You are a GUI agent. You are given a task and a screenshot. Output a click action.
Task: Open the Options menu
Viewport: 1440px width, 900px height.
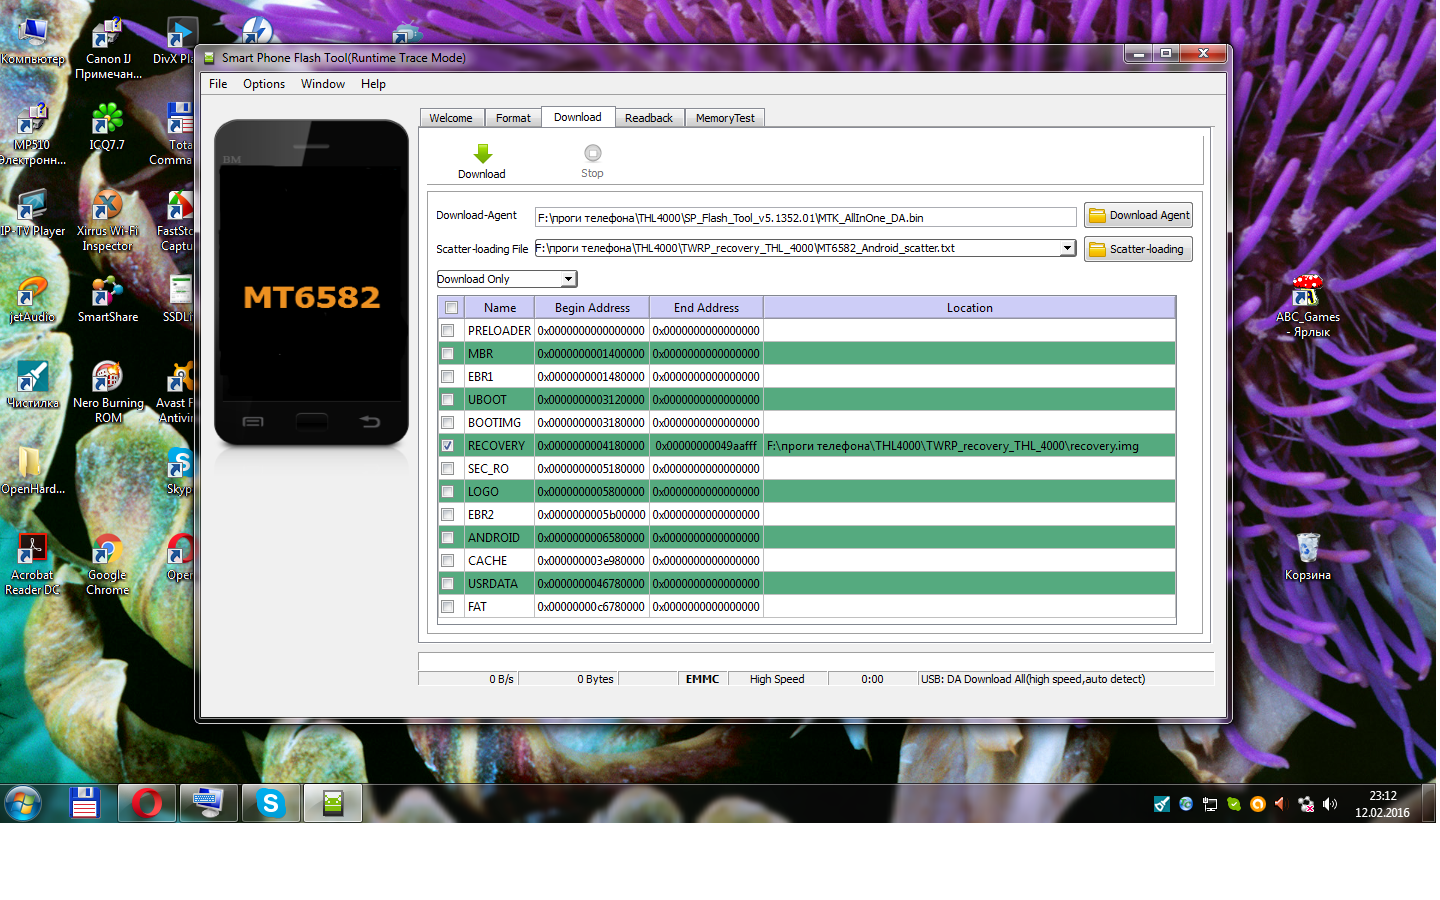click(x=263, y=84)
